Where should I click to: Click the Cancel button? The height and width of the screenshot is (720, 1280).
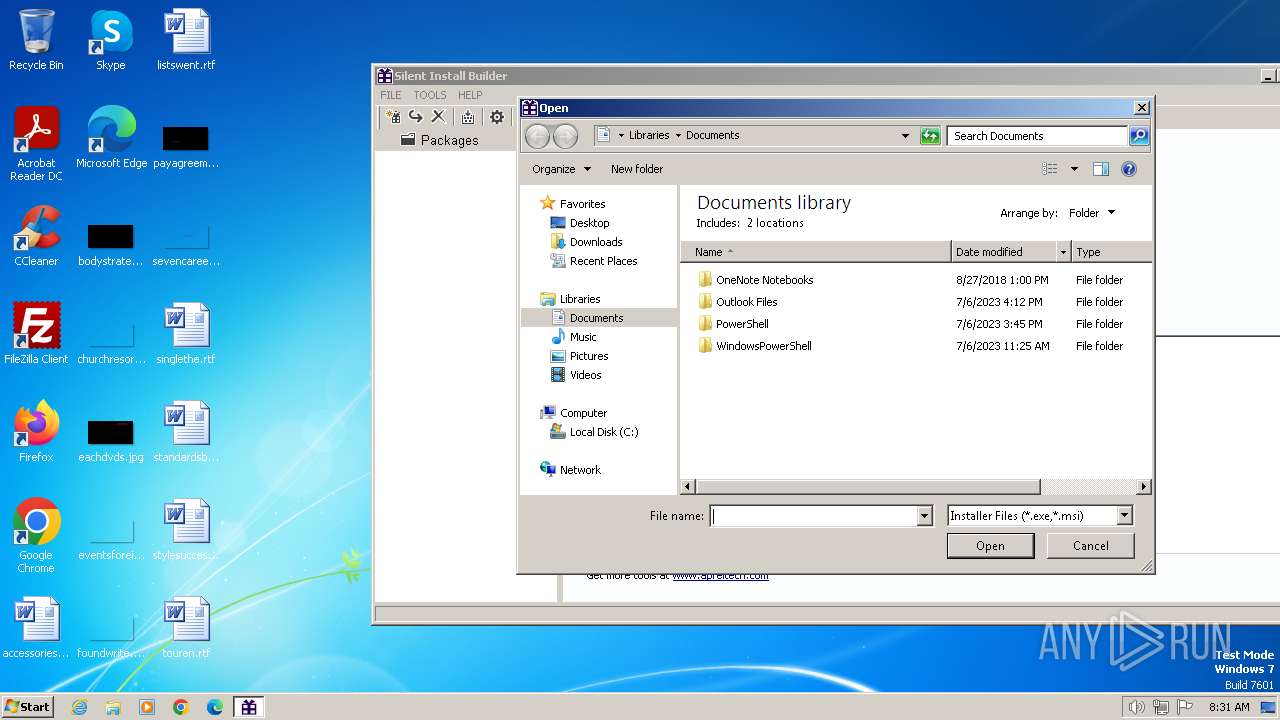click(1091, 546)
